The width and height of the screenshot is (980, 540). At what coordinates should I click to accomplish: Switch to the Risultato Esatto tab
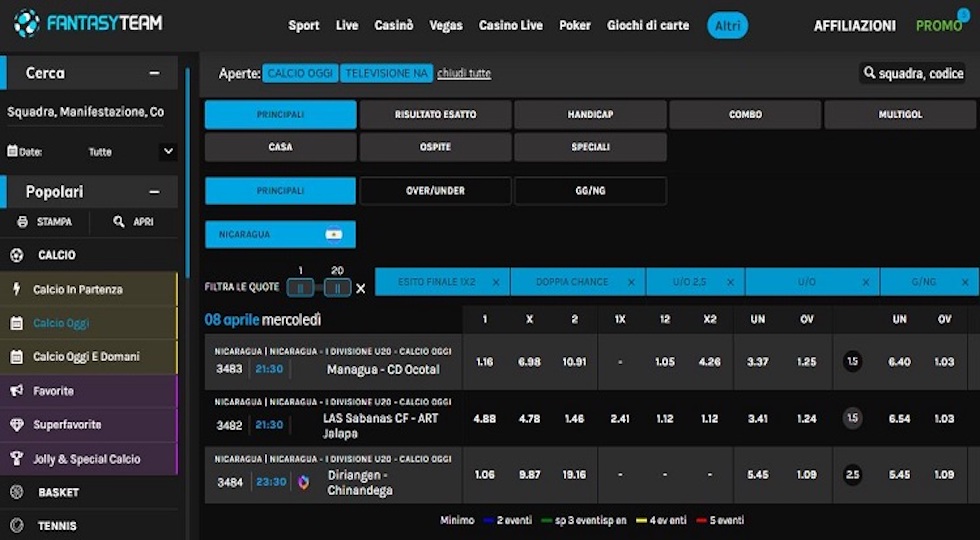[435, 115]
